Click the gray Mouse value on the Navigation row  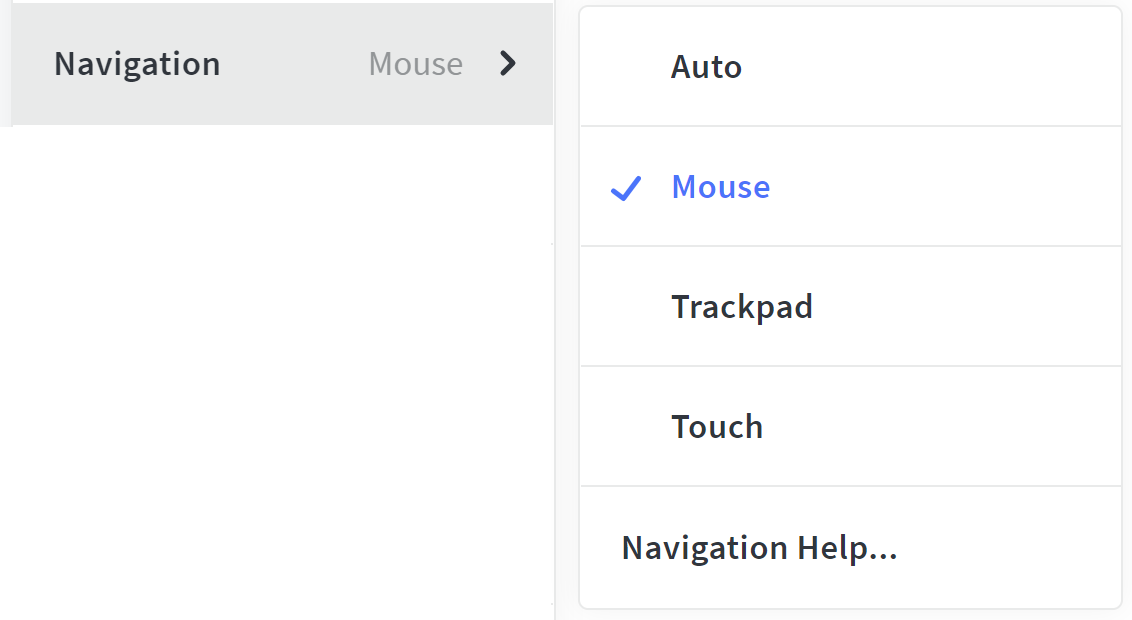pyautogui.click(x=415, y=64)
